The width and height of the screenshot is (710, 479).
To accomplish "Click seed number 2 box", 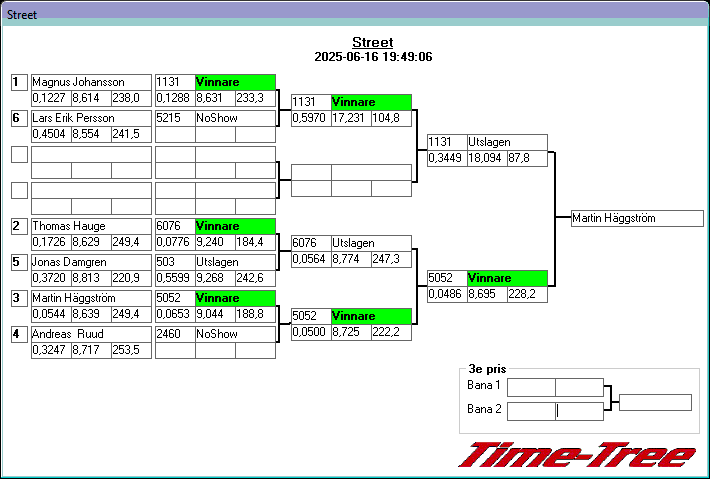I will point(19,226).
